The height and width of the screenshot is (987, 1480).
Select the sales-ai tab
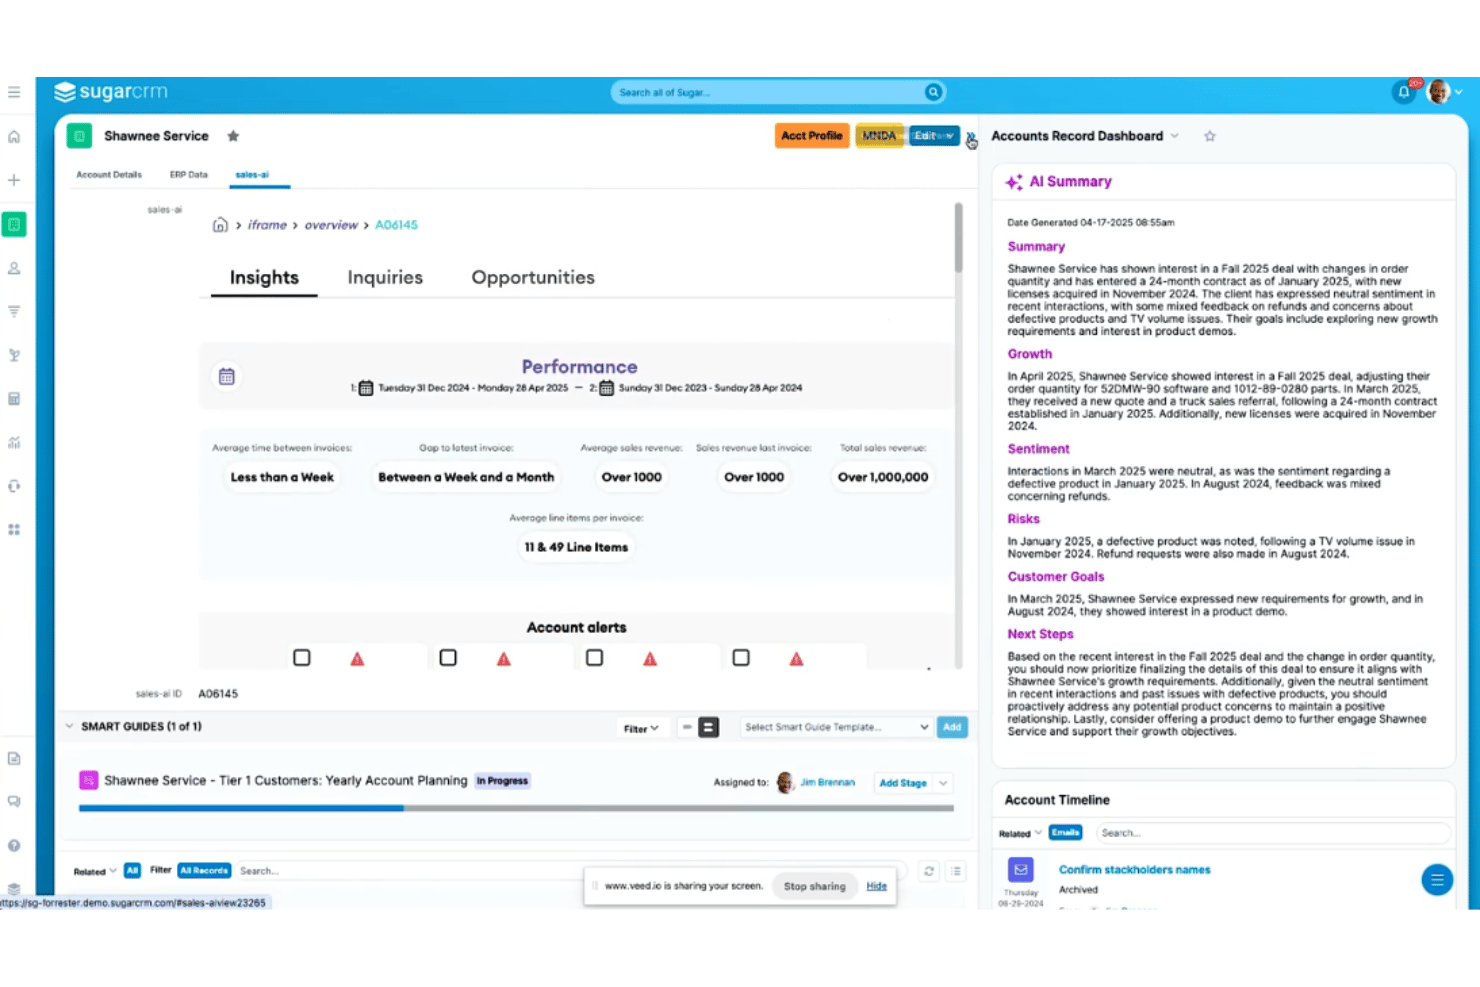pos(252,175)
